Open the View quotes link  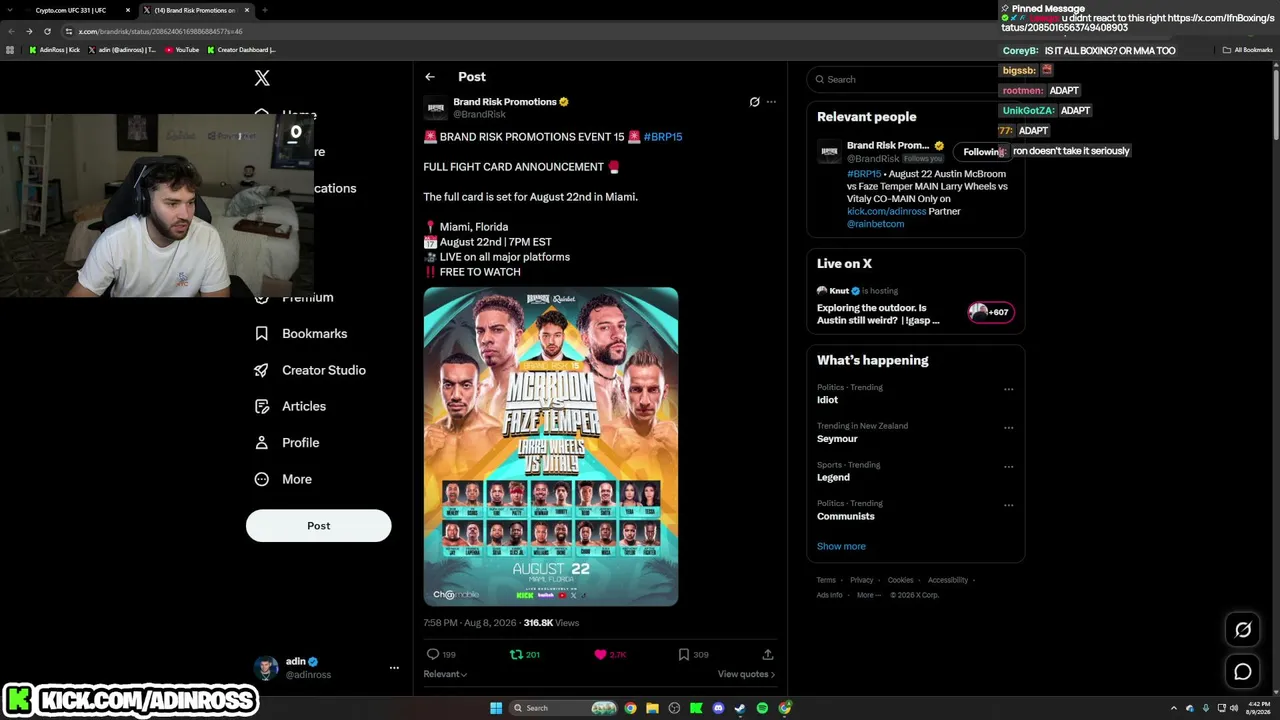click(746, 674)
